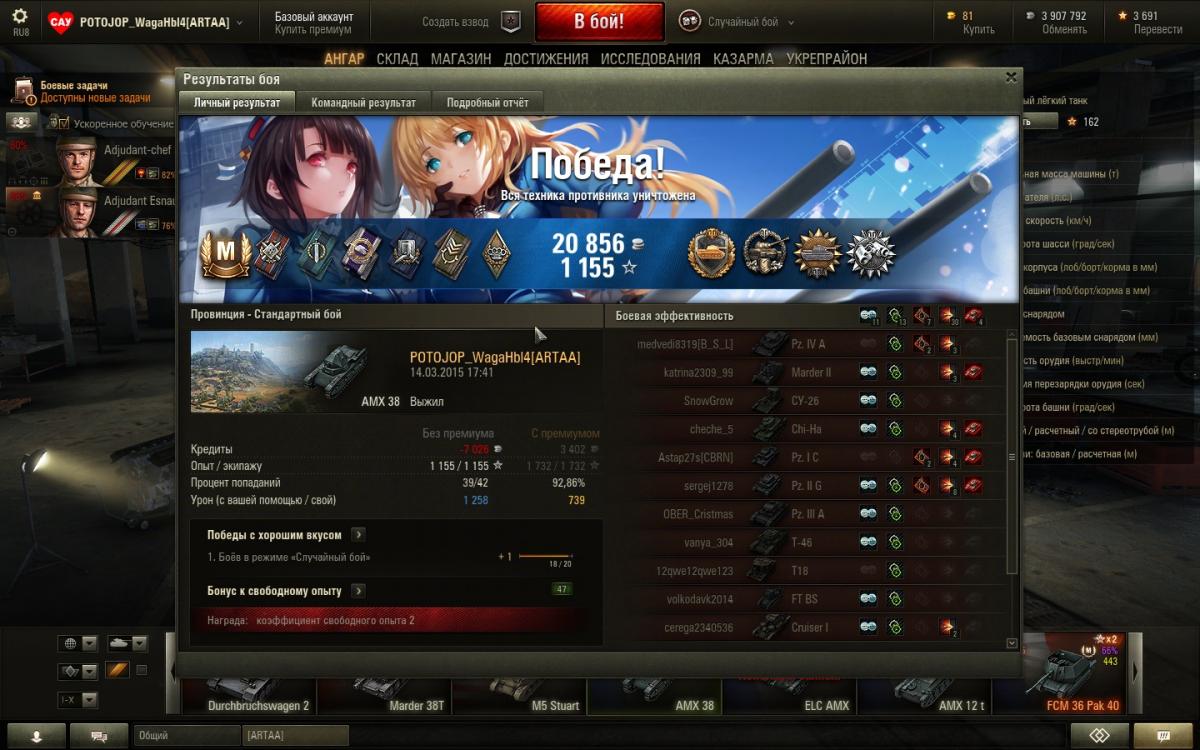The image size is (1200, 750).
Task: Click the Купить премиум link
Action: pos(313,30)
